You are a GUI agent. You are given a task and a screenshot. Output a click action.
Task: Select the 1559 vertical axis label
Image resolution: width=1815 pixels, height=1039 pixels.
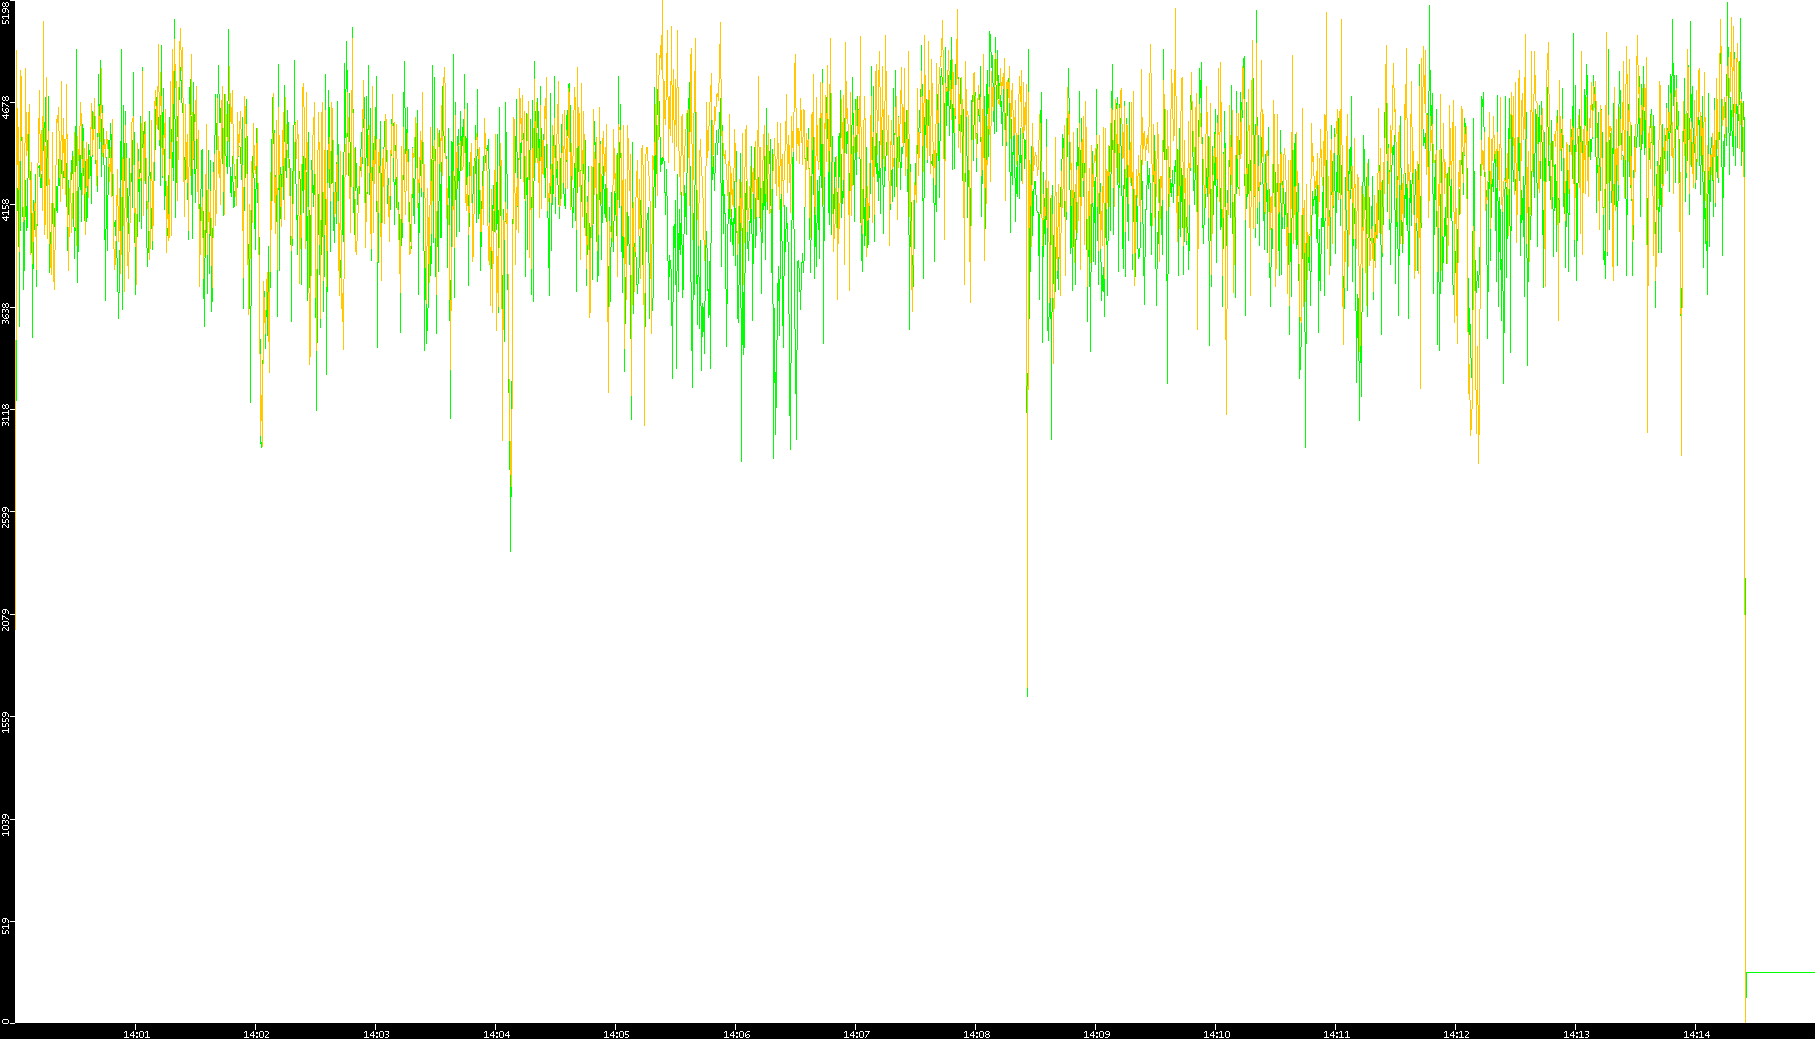(x=7, y=723)
